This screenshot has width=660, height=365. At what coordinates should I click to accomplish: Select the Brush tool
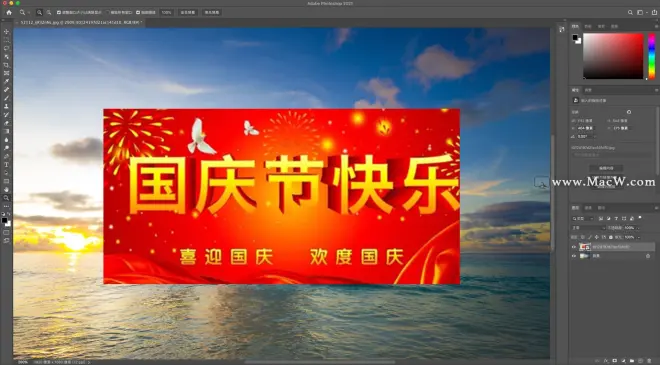pos(6,98)
